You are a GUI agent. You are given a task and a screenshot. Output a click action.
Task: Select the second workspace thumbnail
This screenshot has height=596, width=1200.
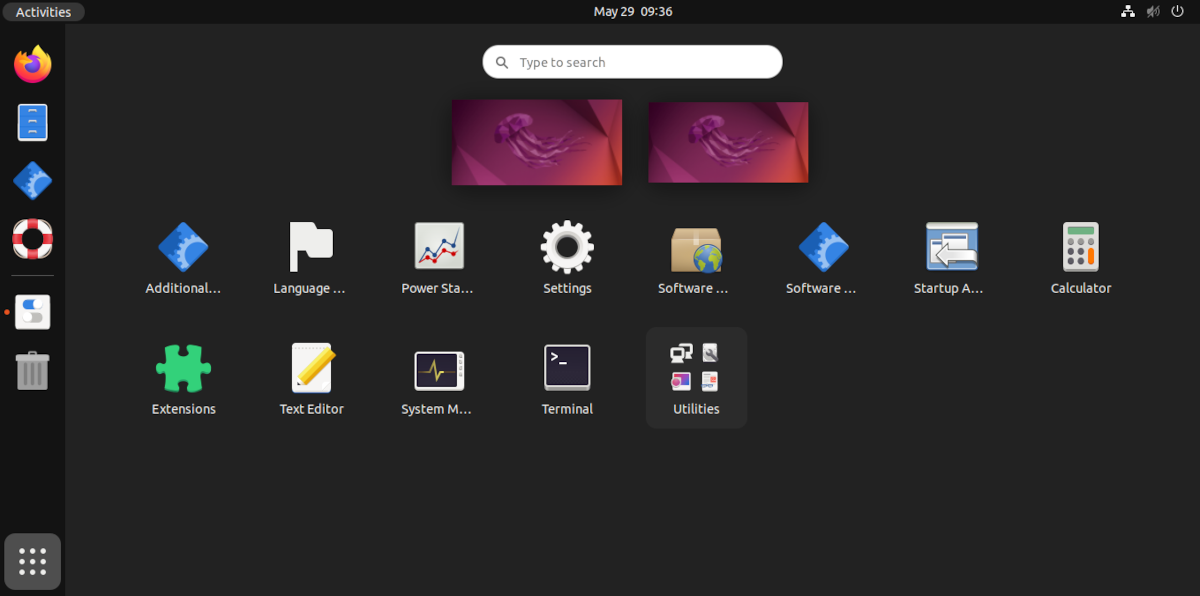pos(727,141)
